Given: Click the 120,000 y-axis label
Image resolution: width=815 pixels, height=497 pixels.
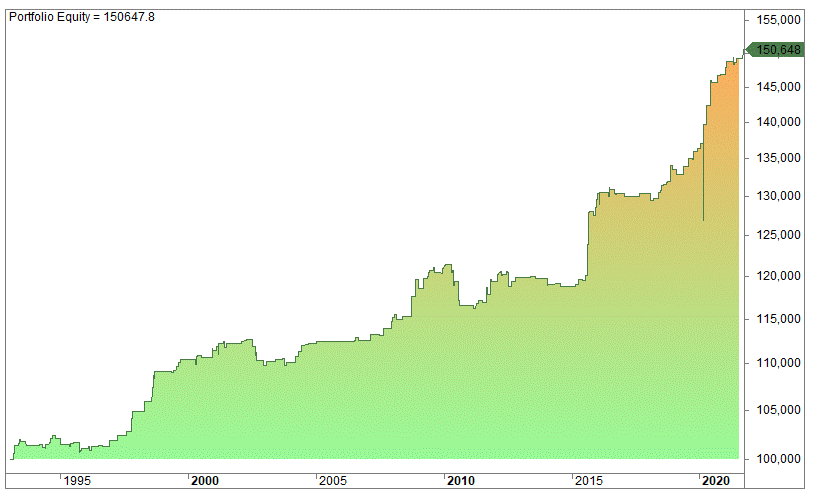Looking at the screenshot, I should [778, 276].
